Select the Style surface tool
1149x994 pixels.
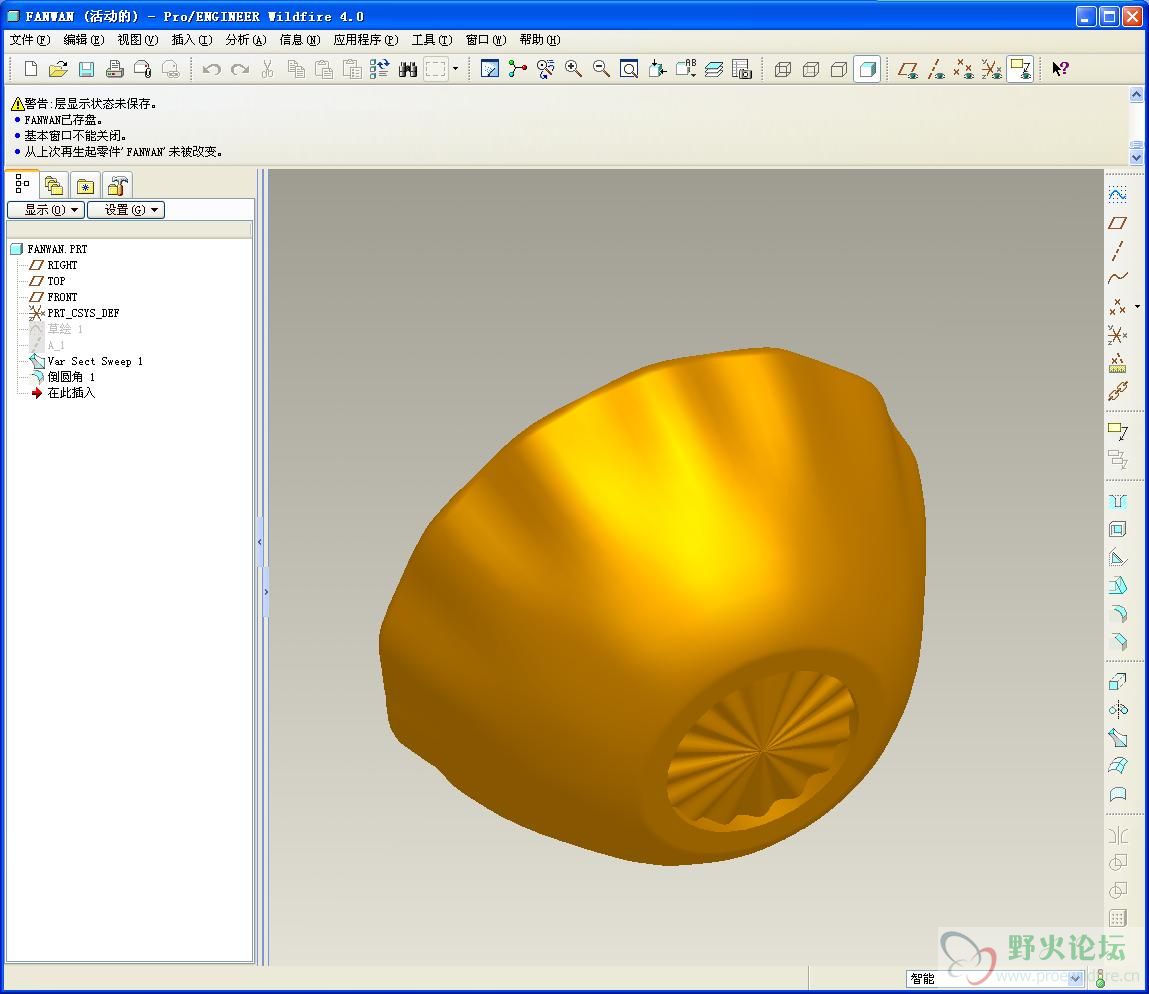click(x=1117, y=794)
